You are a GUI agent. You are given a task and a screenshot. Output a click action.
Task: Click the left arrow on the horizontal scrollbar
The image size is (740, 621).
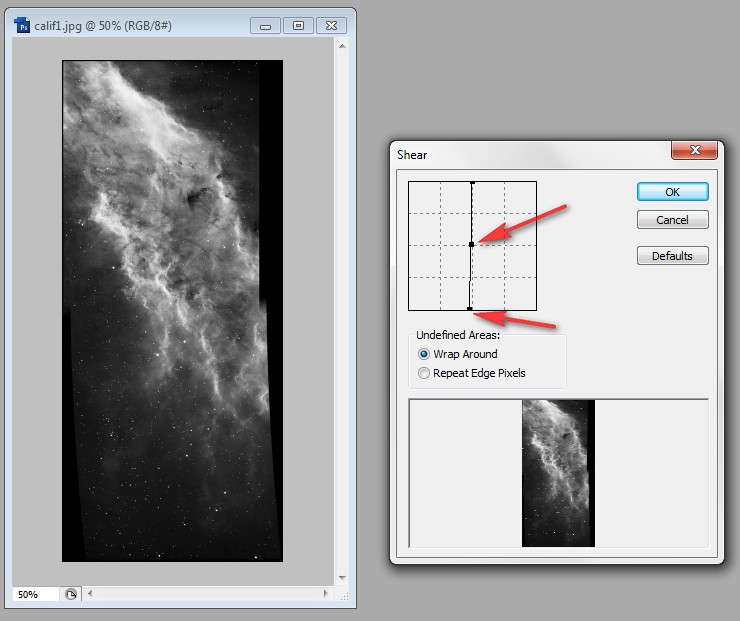(91, 594)
